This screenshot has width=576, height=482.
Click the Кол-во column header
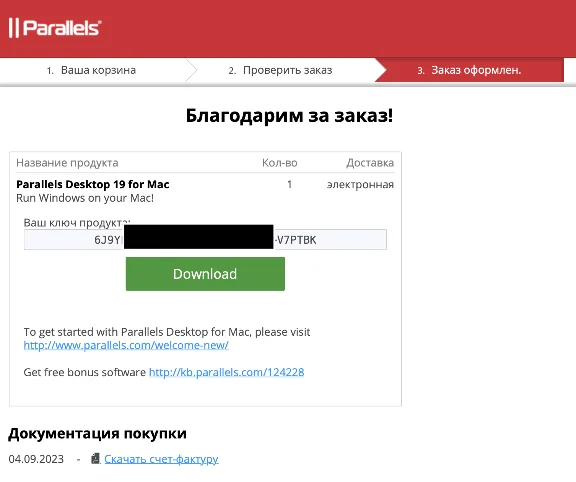[x=280, y=163]
